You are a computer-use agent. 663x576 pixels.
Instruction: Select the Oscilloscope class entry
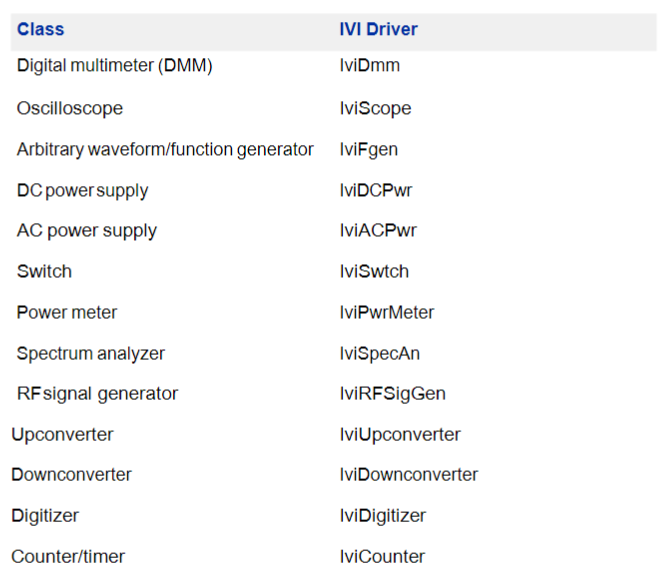pyautogui.click(x=70, y=108)
